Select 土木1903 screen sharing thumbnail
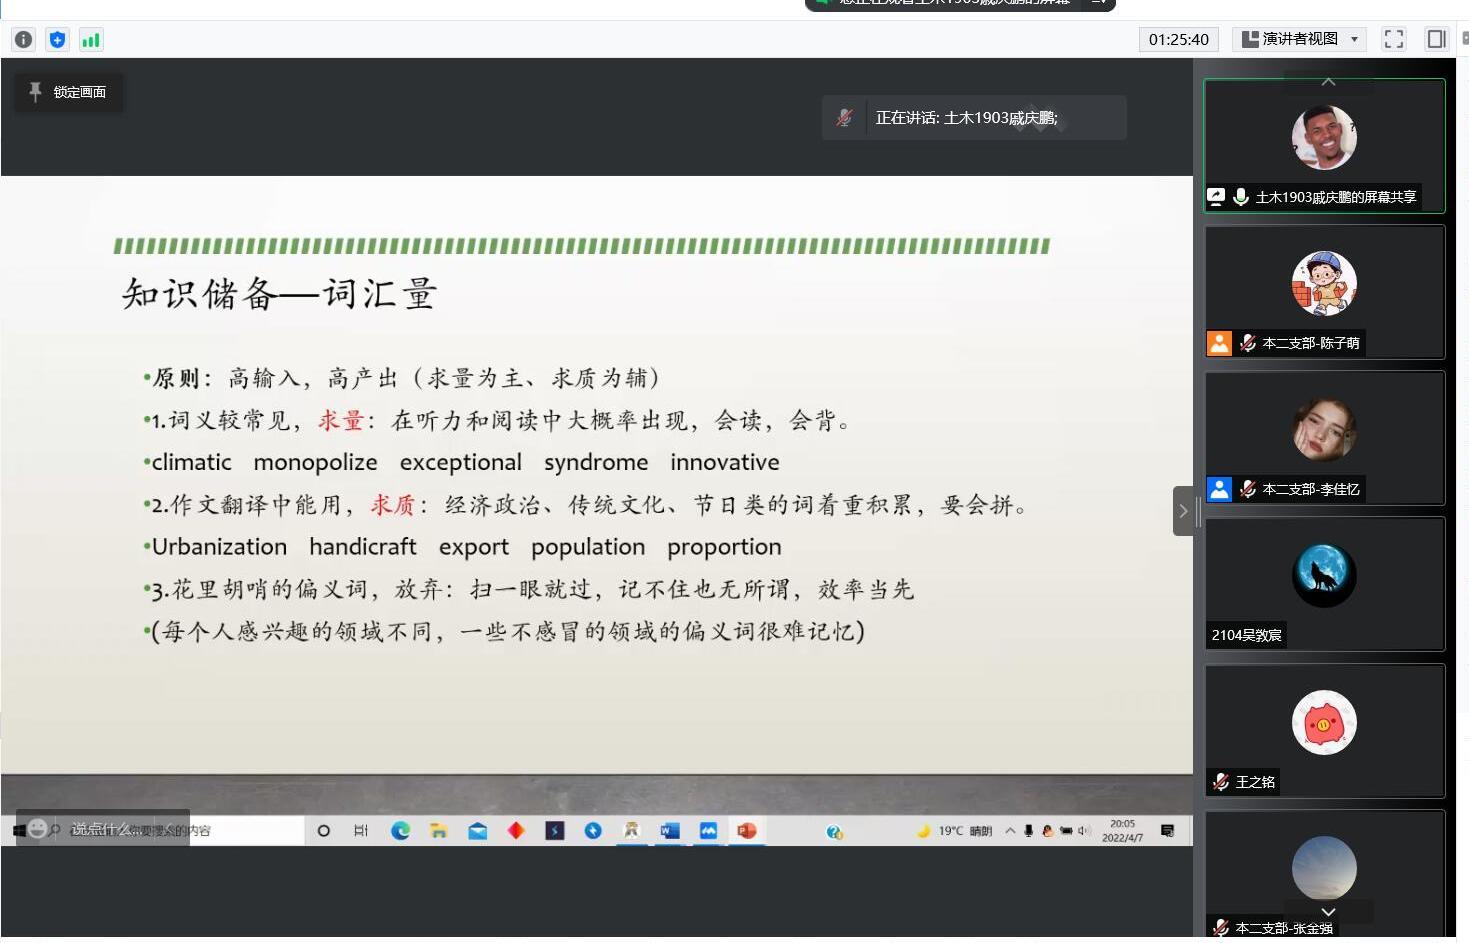This screenshot has height=943, width=1469. (1324, 145)
